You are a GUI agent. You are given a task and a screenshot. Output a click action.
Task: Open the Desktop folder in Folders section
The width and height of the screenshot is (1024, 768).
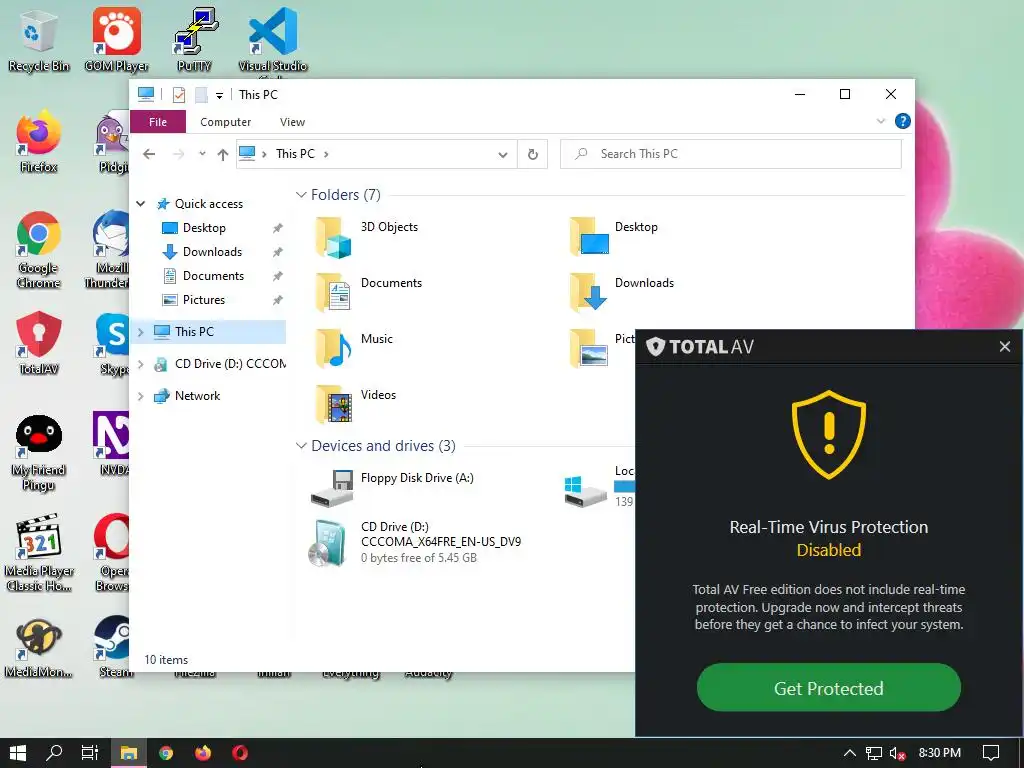pos(613,237)
